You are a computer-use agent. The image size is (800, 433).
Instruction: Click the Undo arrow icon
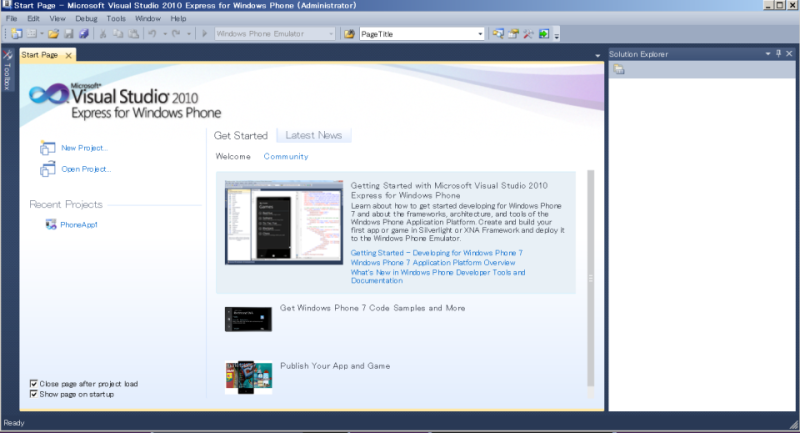click(152, 34)
